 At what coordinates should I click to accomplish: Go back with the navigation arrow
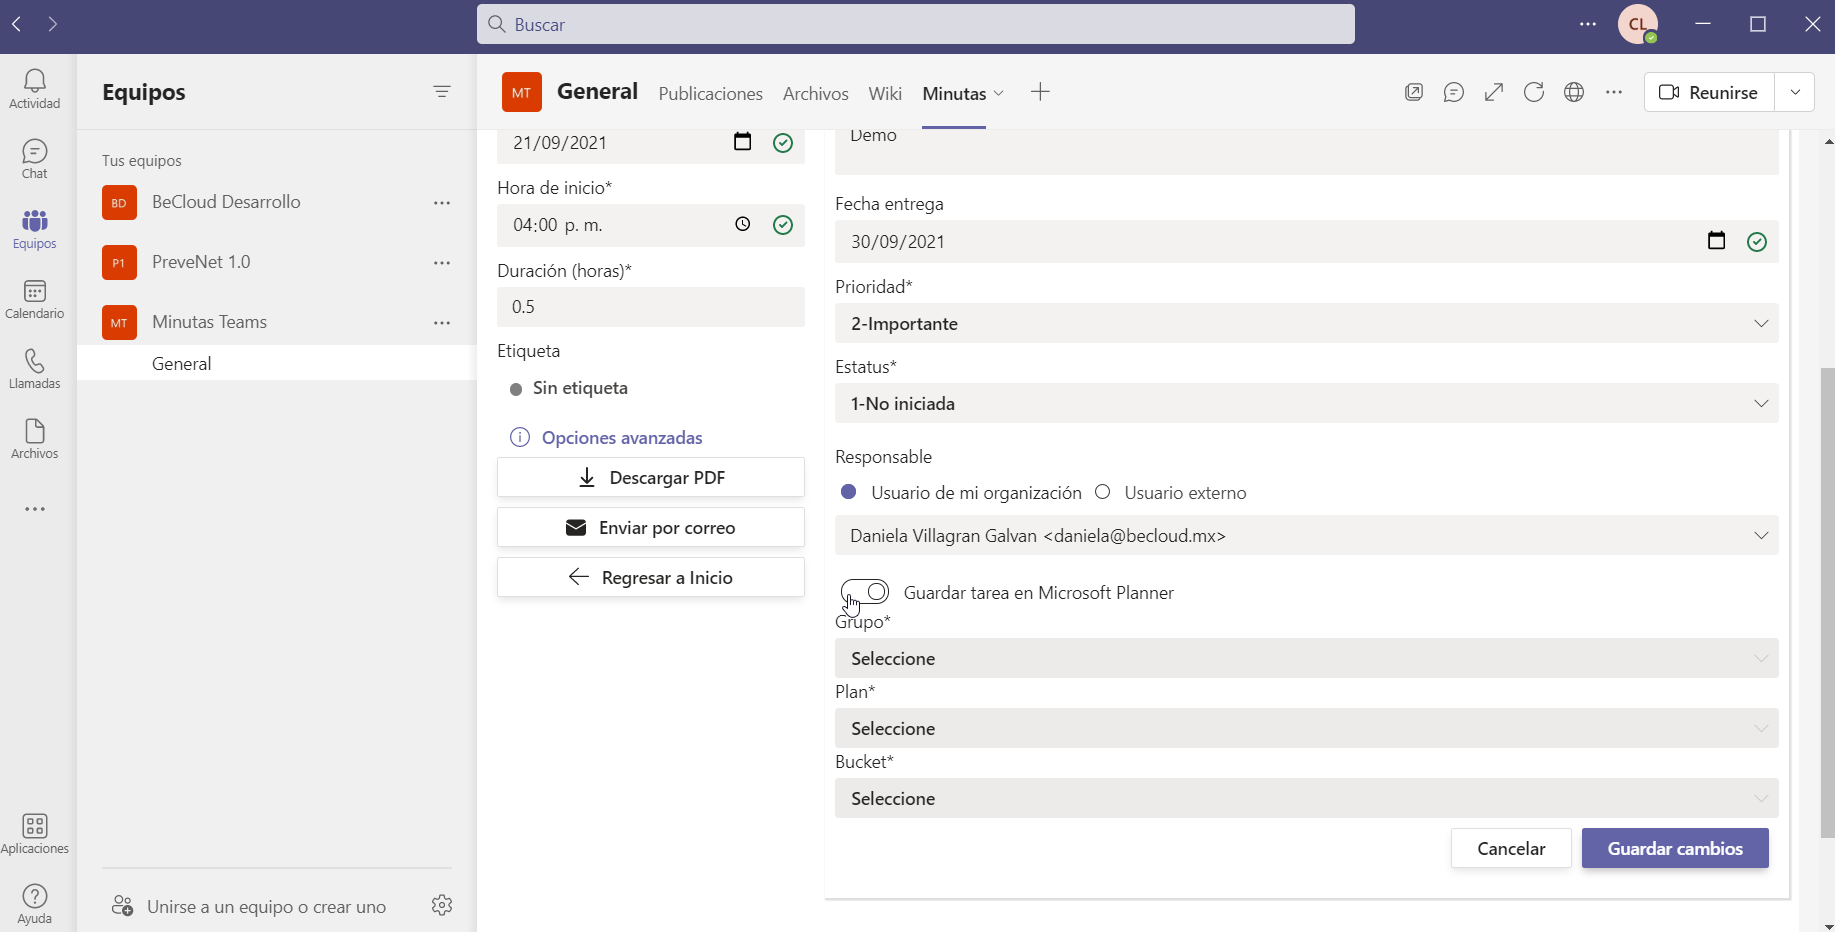17,23
